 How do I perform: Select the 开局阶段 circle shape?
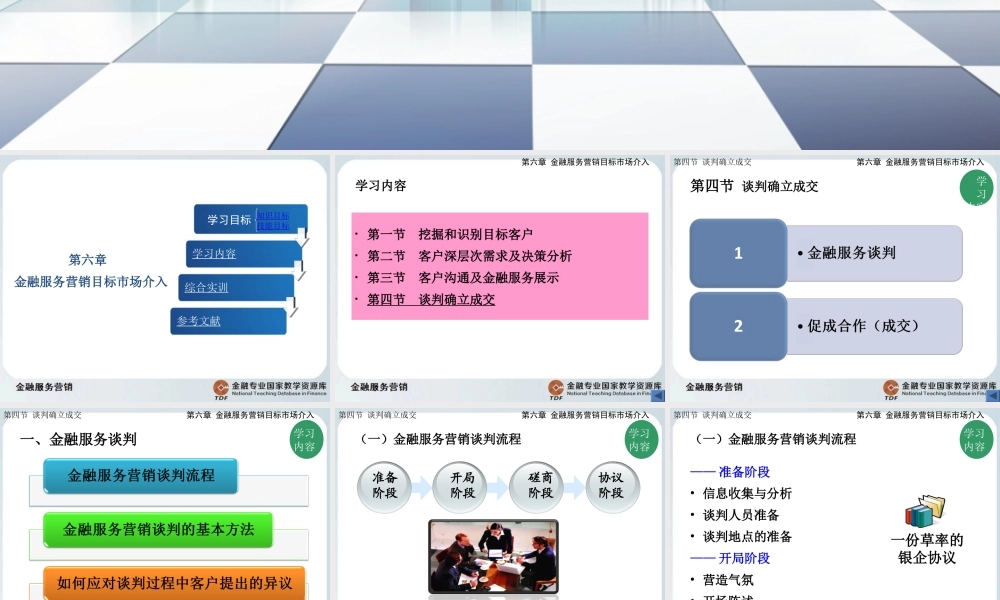[x=460, y=488]
